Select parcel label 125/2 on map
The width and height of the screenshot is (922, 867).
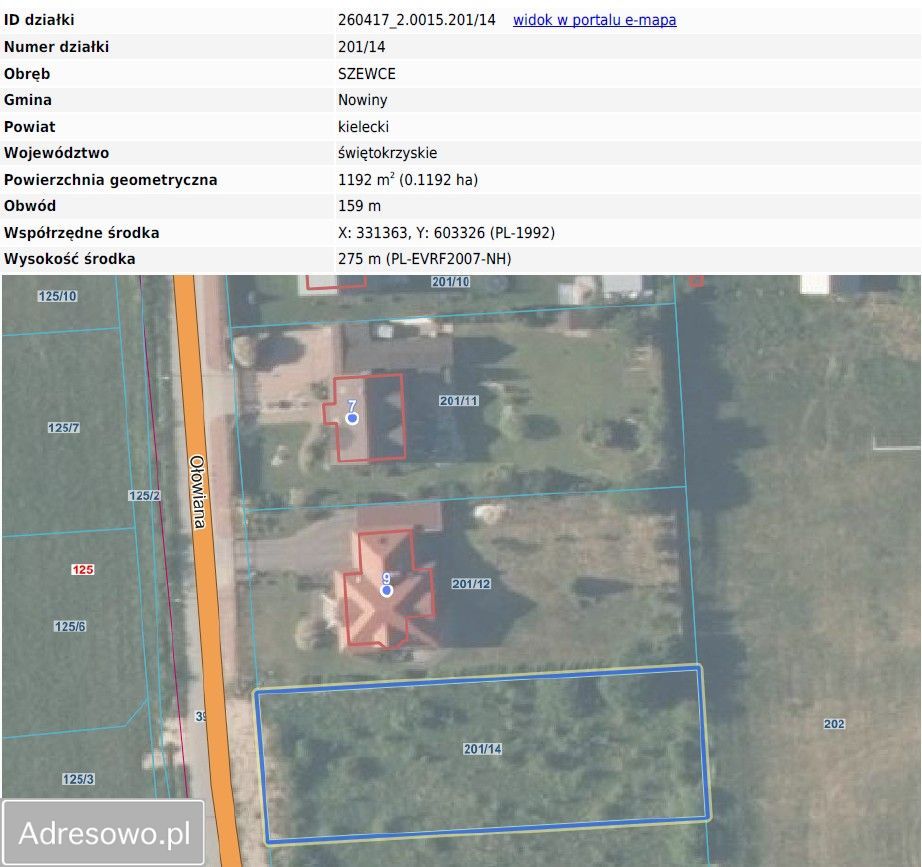144,495
